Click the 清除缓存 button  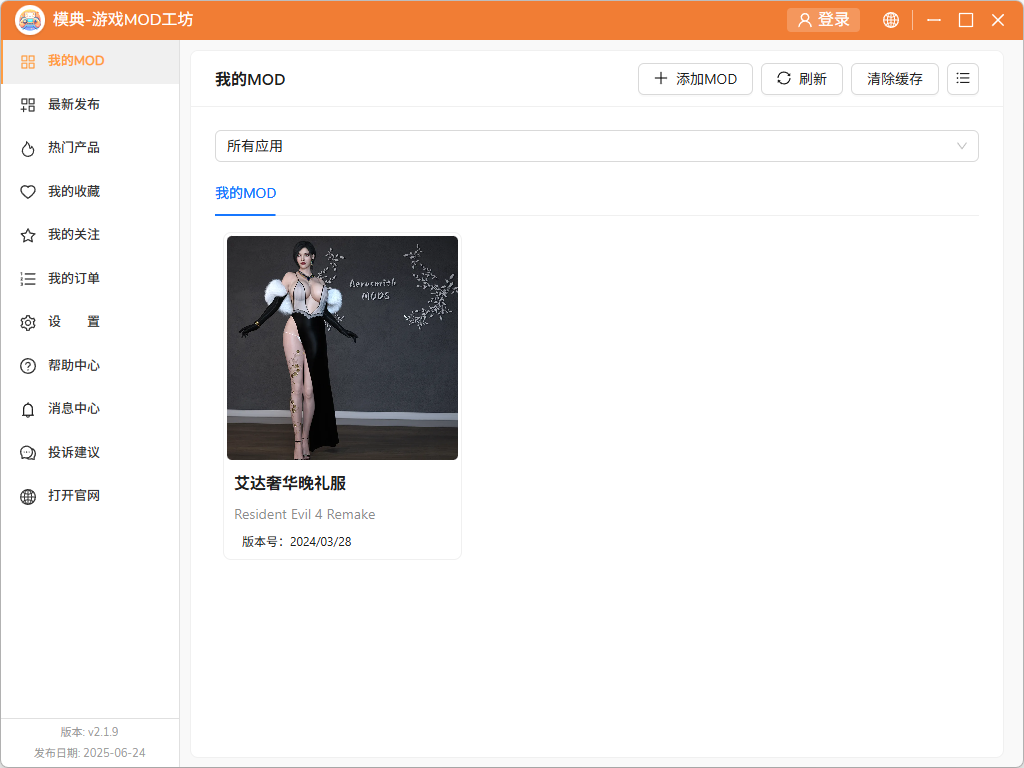tap(894, 79)
